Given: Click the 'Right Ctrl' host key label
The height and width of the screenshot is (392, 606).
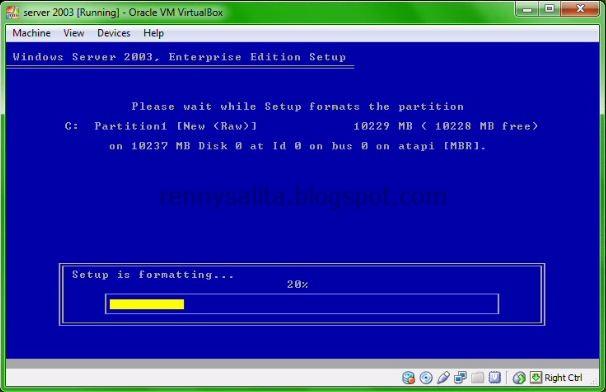Looking at the screenshot, I should pos(563,378).
